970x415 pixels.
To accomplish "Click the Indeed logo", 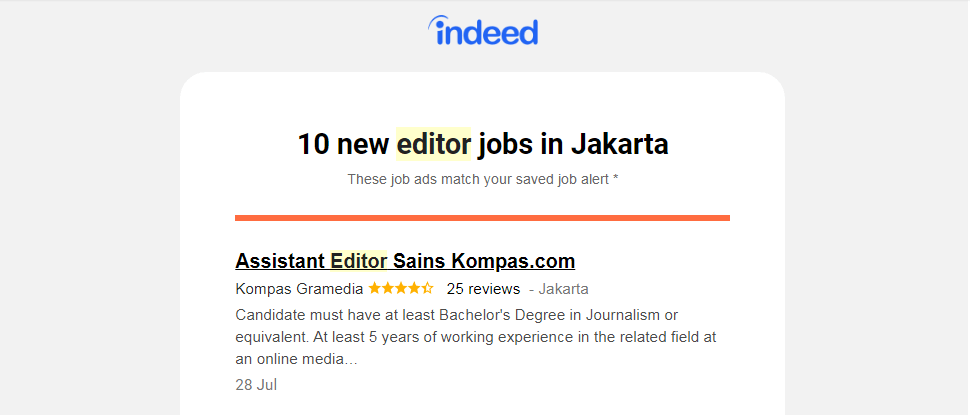I will 483,32.
